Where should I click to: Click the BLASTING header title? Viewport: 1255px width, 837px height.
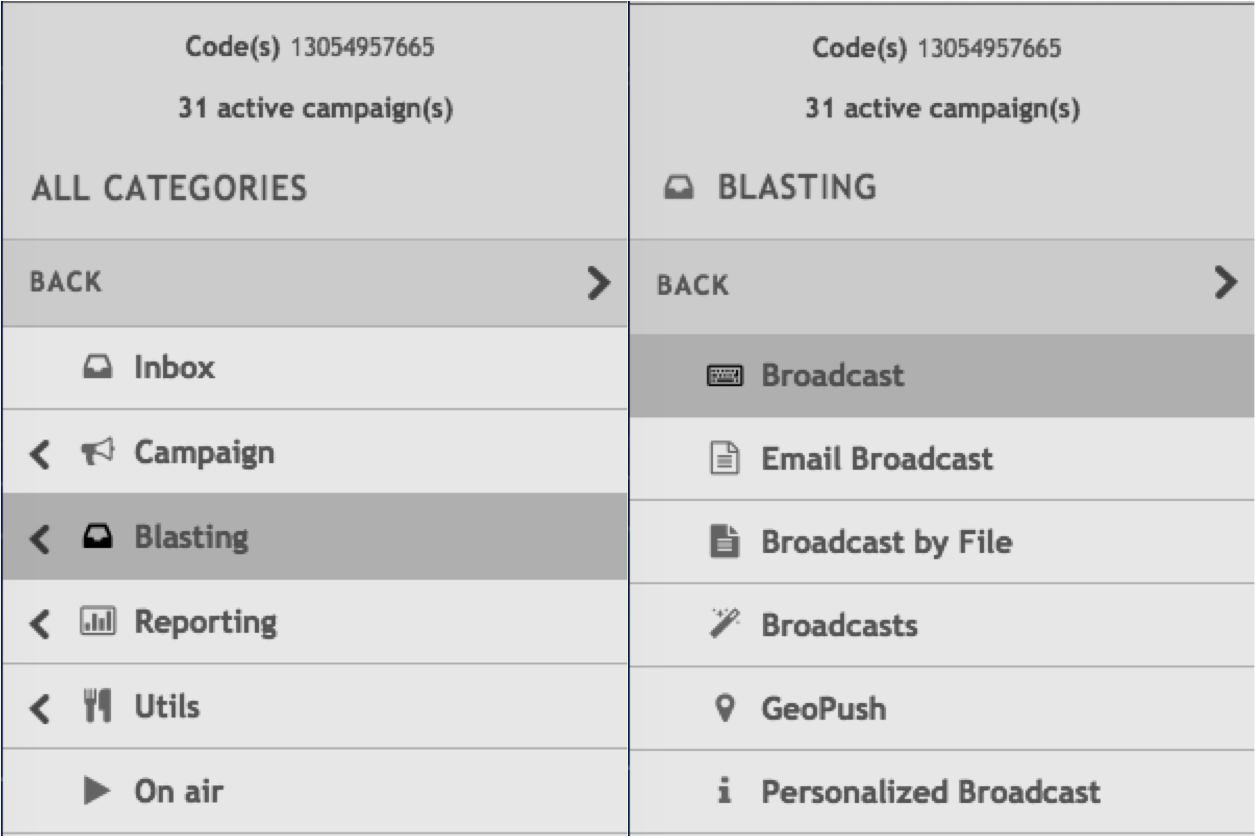tap(797, 188)
